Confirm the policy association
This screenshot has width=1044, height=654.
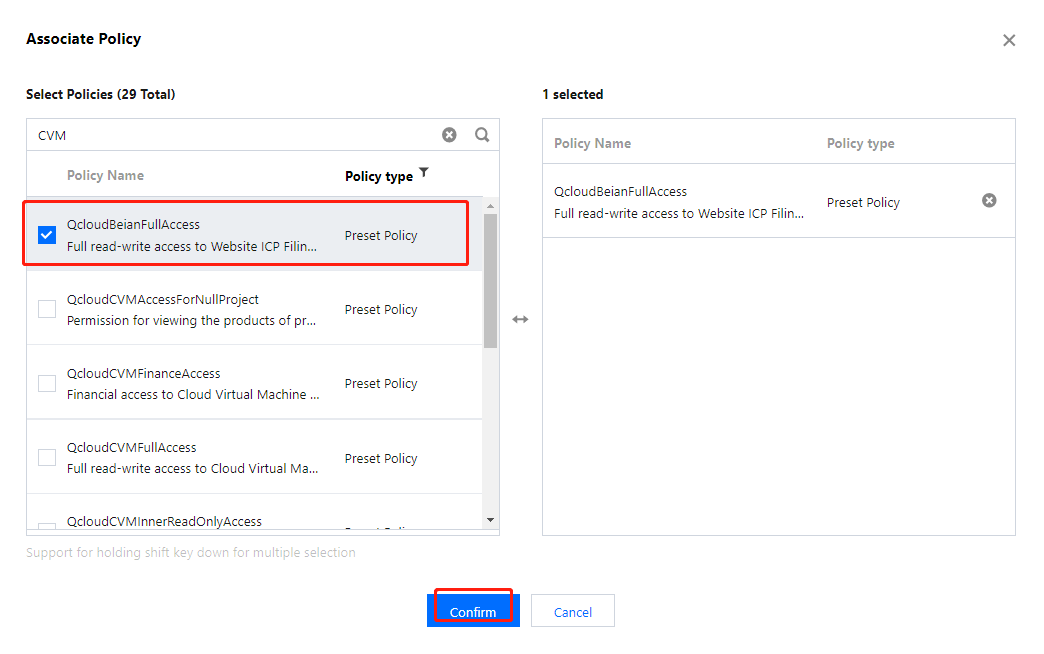pyautogui.click(x=473, y=611)
